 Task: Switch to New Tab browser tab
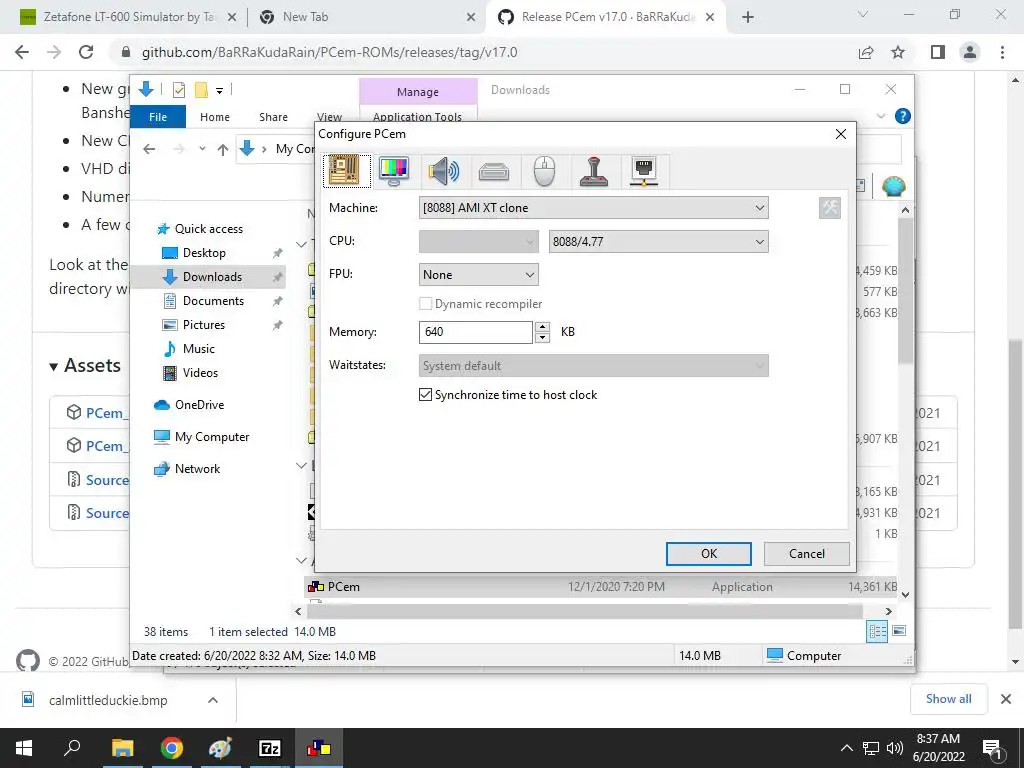point(366,17)
